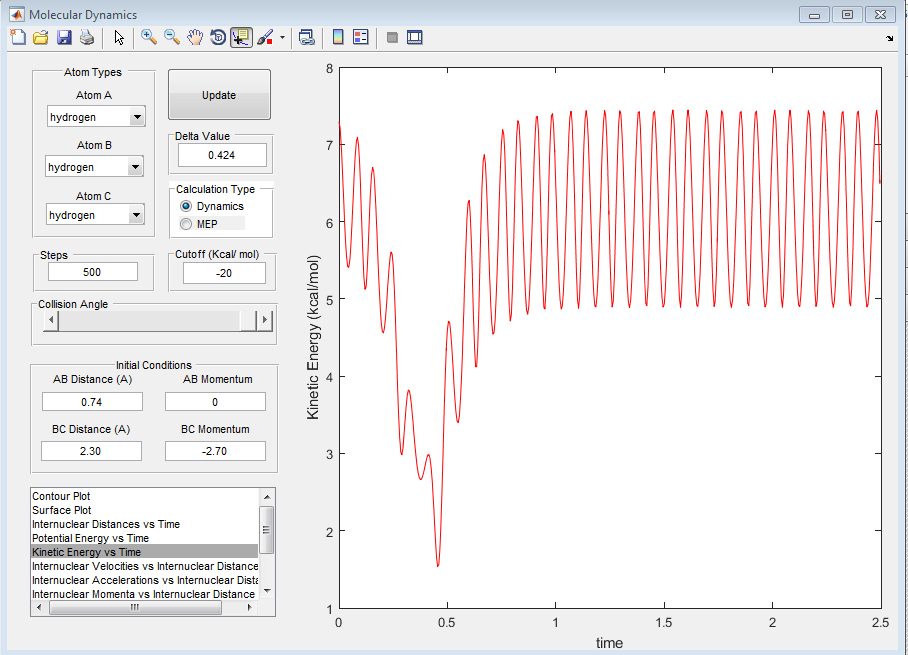Enable the Rotate 3D tool
This screenshot has height=655, width=908.
pos(217,38)
